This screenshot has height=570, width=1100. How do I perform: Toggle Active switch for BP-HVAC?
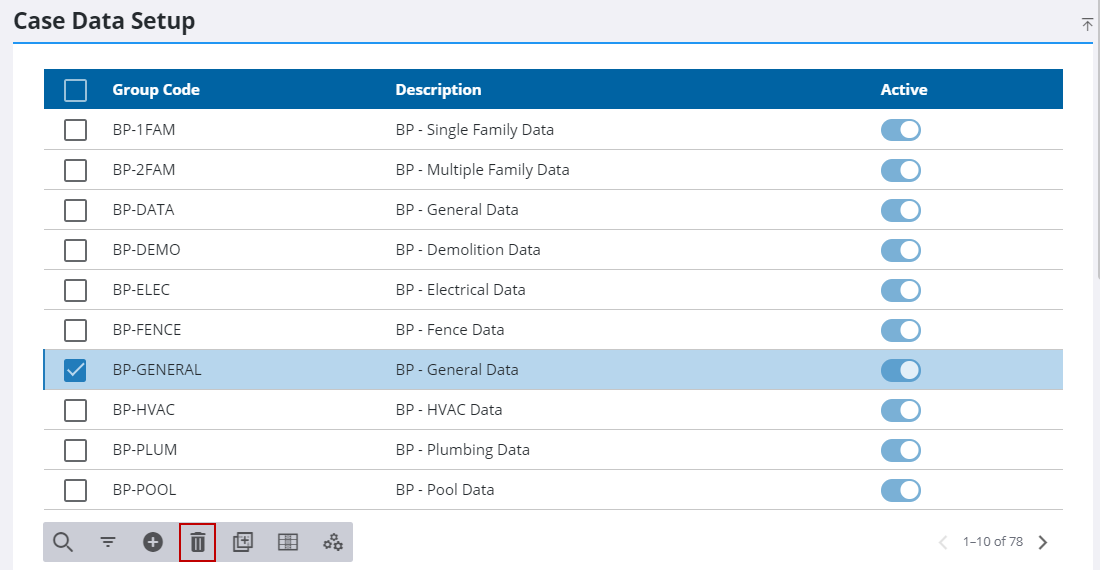(x=901, y=409)
